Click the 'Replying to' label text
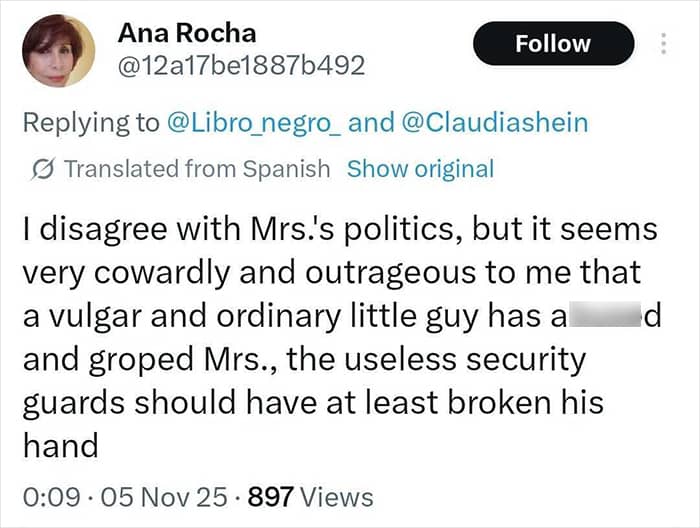This screenshot has height=528, width=700. click(91, 123)
